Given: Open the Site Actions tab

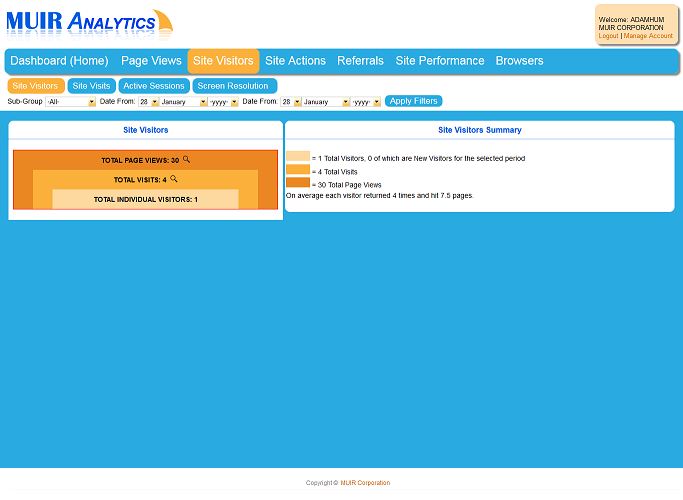Looking at the screenshot, I should click(295, 61).
